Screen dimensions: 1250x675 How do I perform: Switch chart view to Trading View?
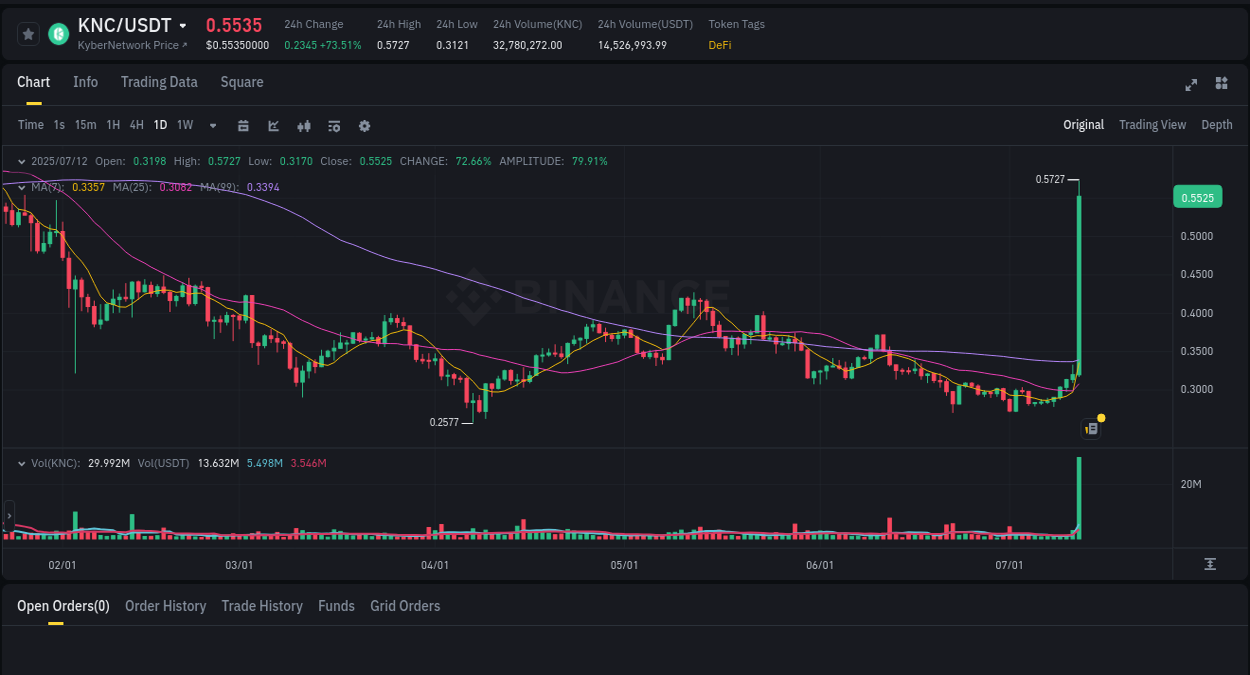click(x=1152, y=125)
